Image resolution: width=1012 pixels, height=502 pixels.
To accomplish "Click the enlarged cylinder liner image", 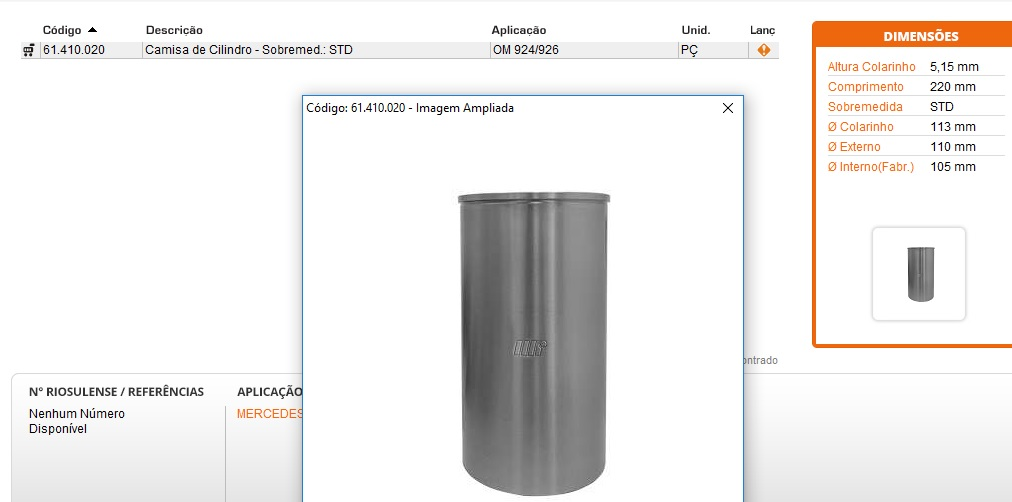I will coord(532,340).
